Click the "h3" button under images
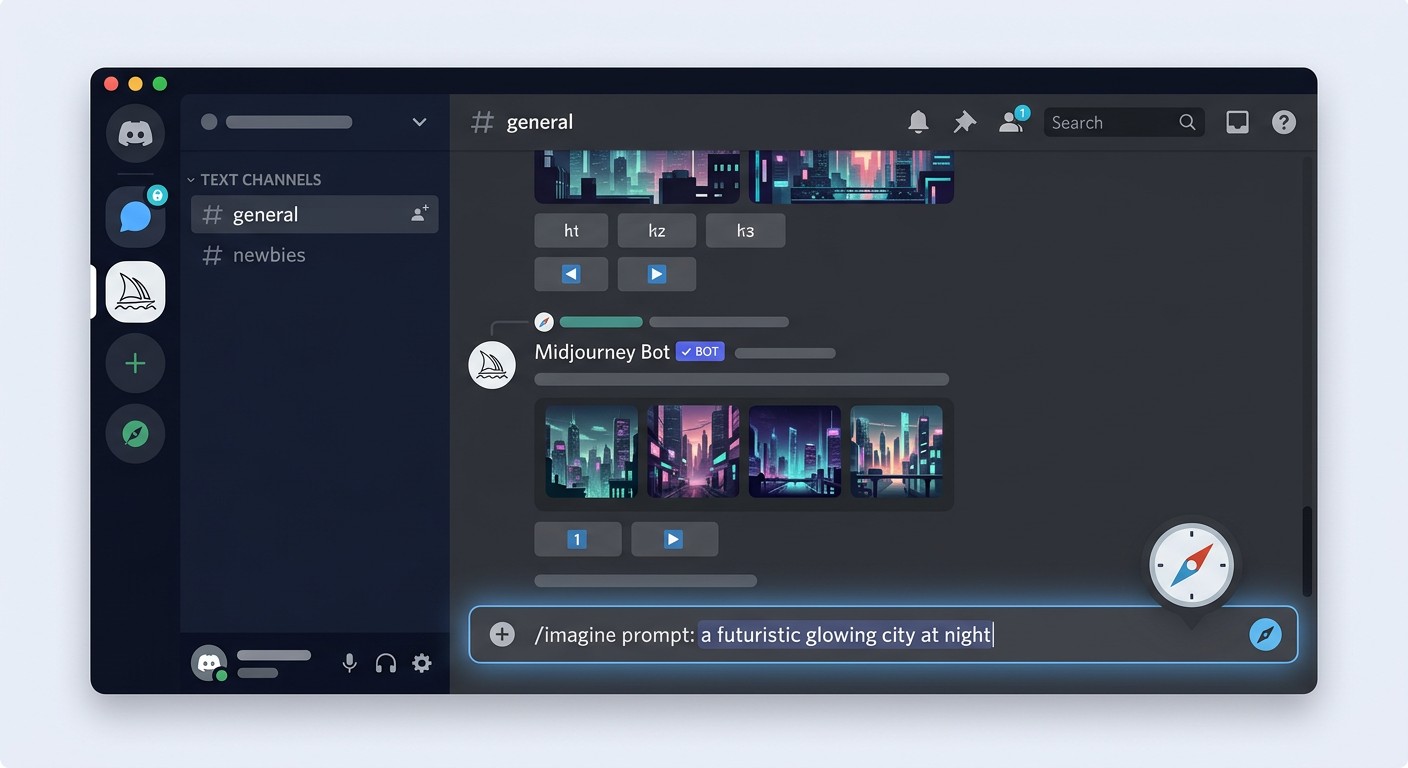This screenshot has width=1408, height=768. click(x=745, y=231)
